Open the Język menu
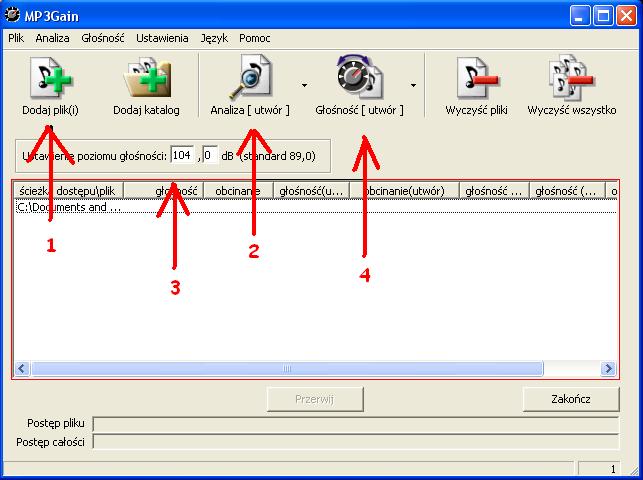 click(x=214, y=38)
